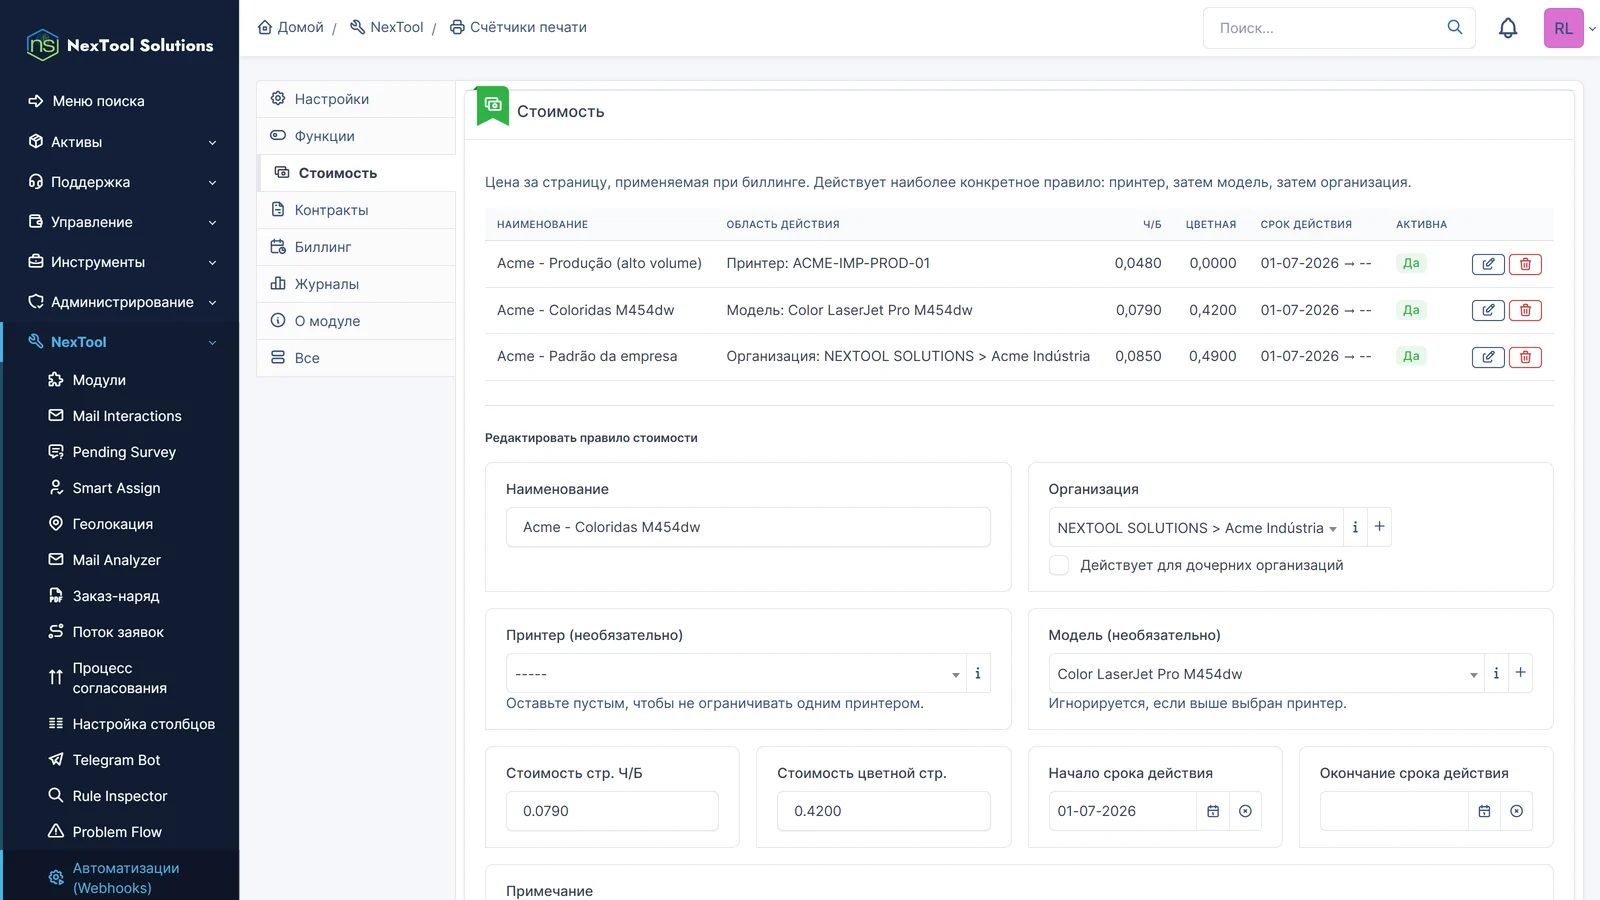Switch to the Журналы tab
This screenshot has height=900, width=1600.
(x=356, y=284)
